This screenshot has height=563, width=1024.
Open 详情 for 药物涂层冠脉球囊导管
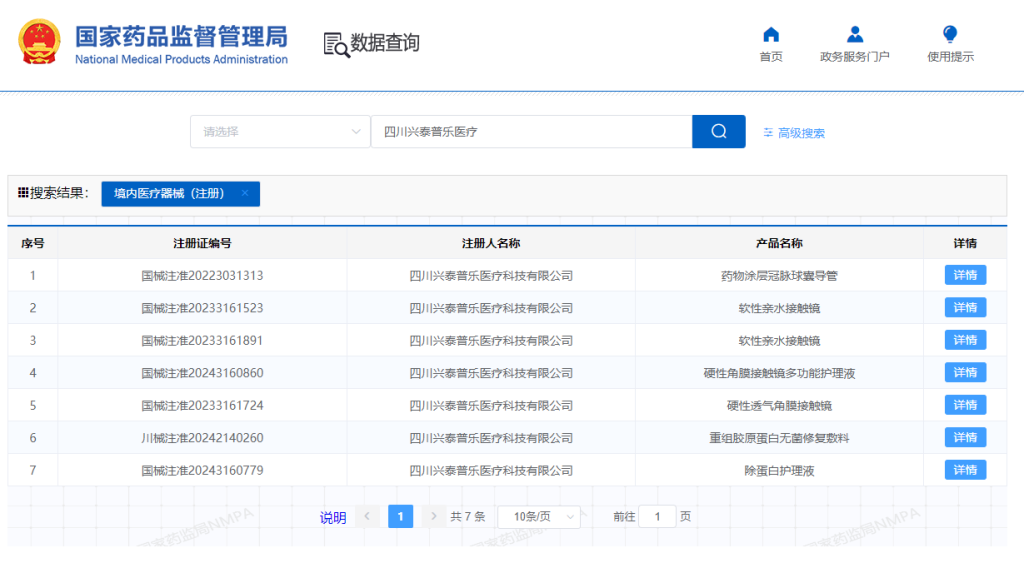(965, 275)
